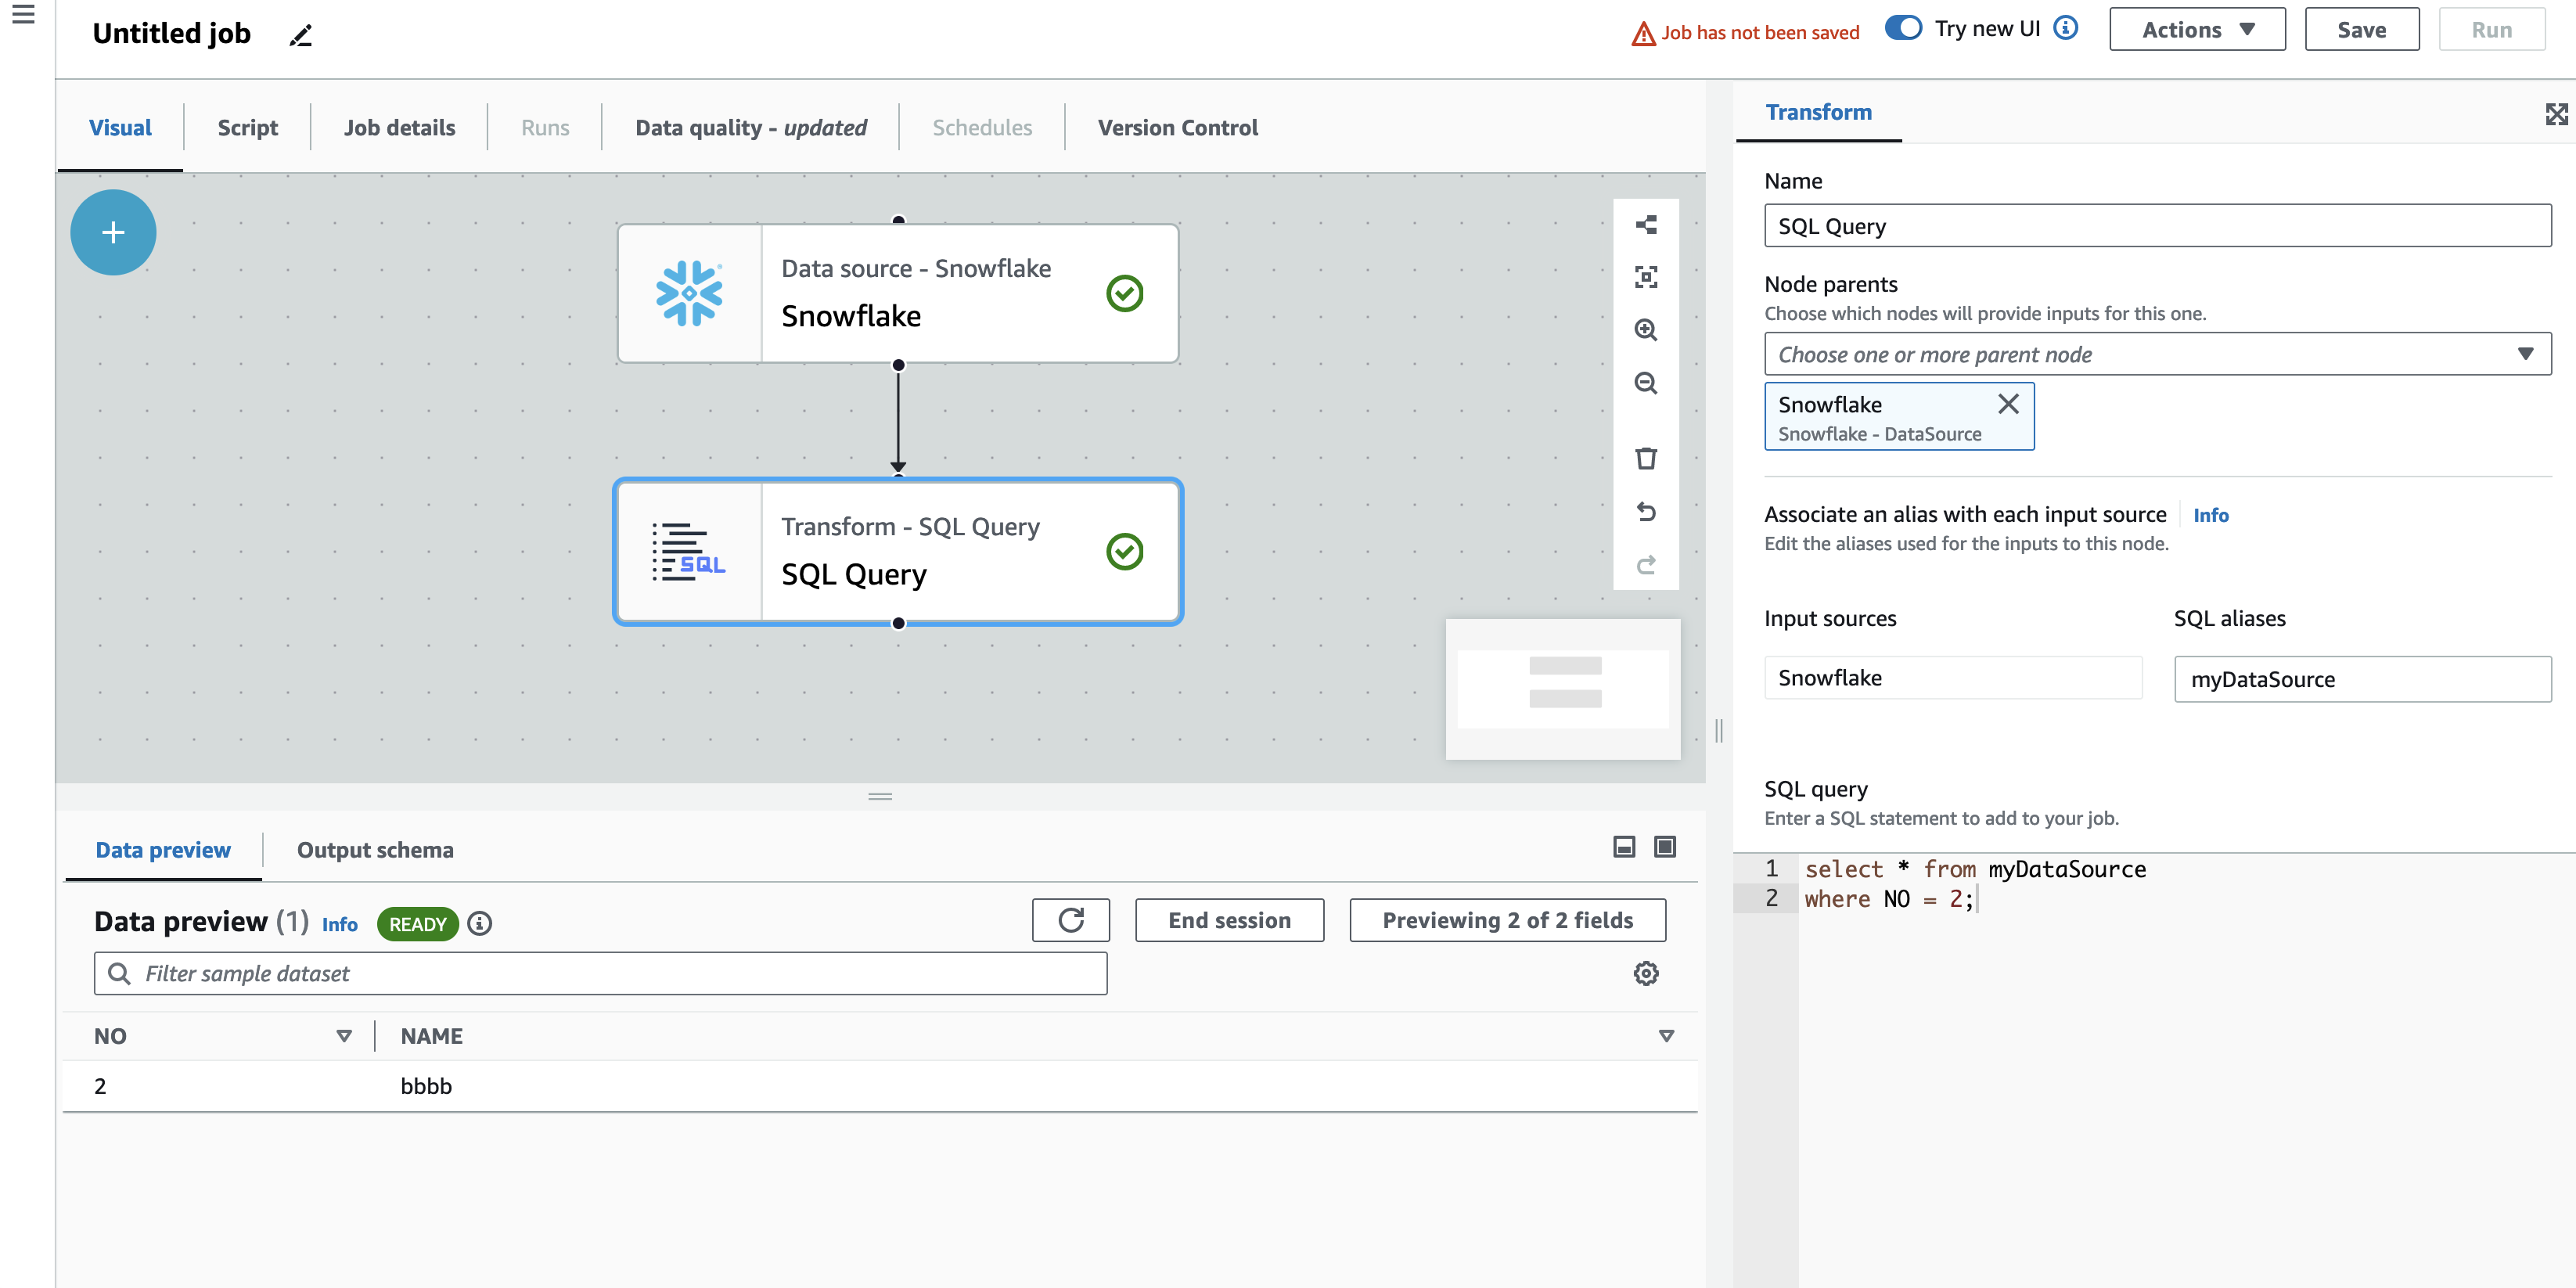Remove Snowflake from node parents

pyautogui.click(x=2008, y=404)
